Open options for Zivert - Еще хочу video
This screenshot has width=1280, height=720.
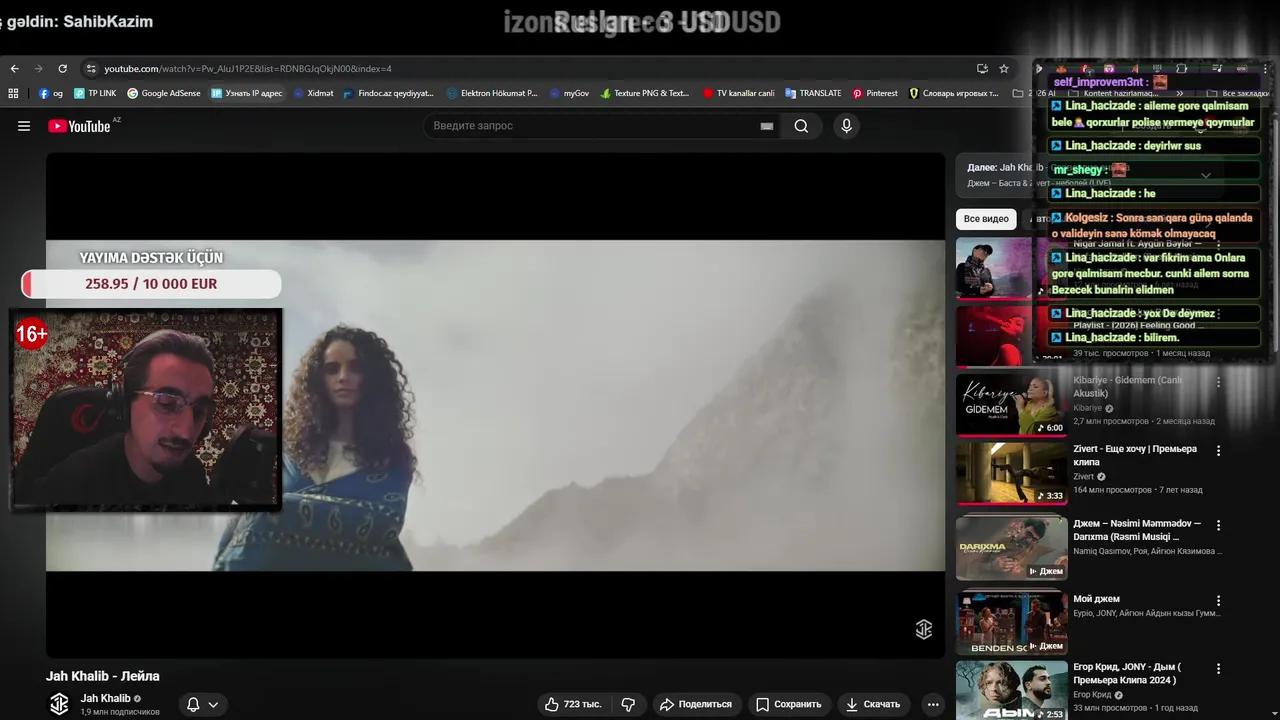(x=1218, y=451)
